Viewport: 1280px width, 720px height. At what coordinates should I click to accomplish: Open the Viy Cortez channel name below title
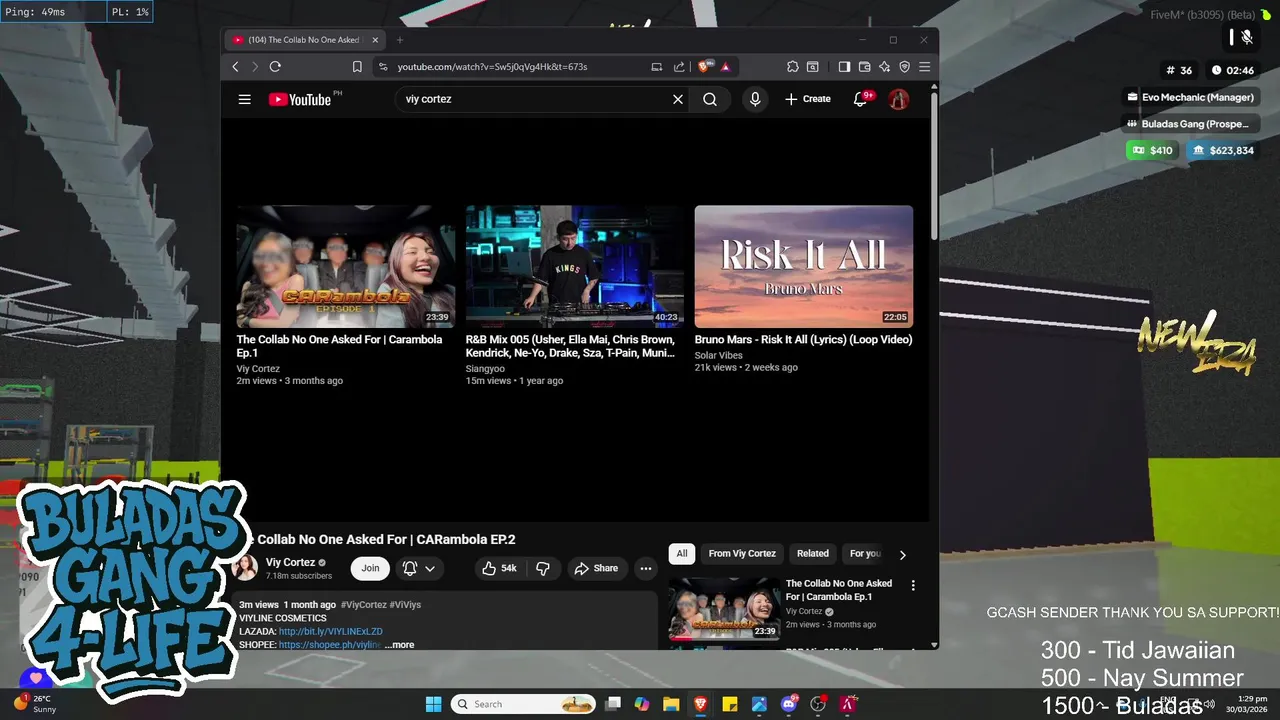[x=290, y=562]
